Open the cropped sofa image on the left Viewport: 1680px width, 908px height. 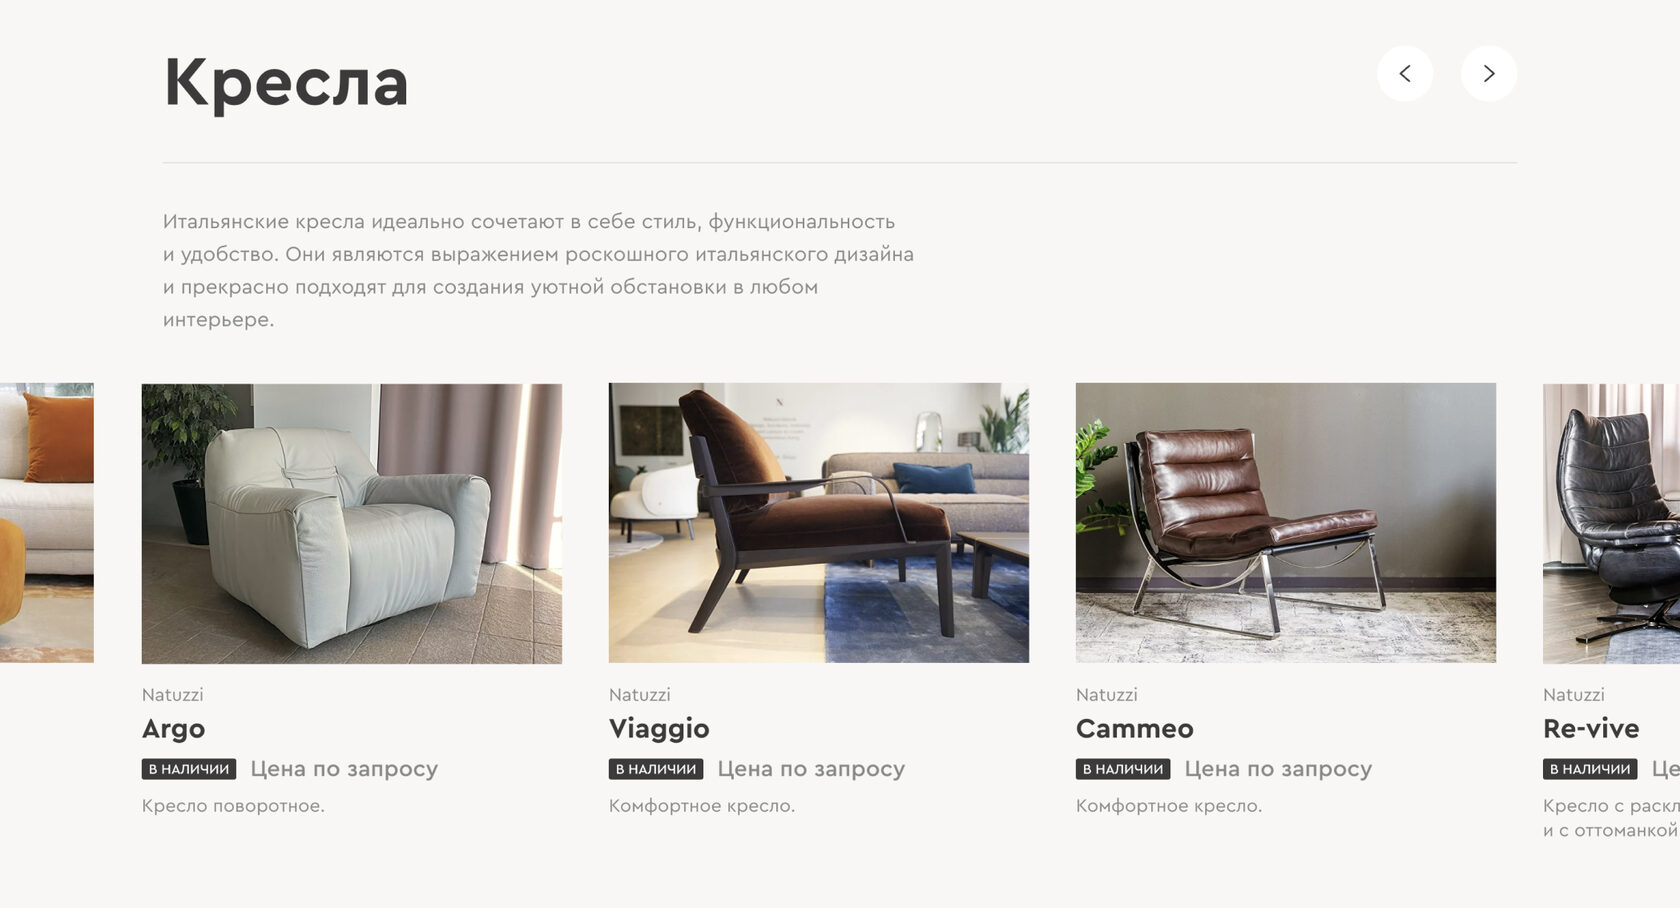click(x=47, y=523)
